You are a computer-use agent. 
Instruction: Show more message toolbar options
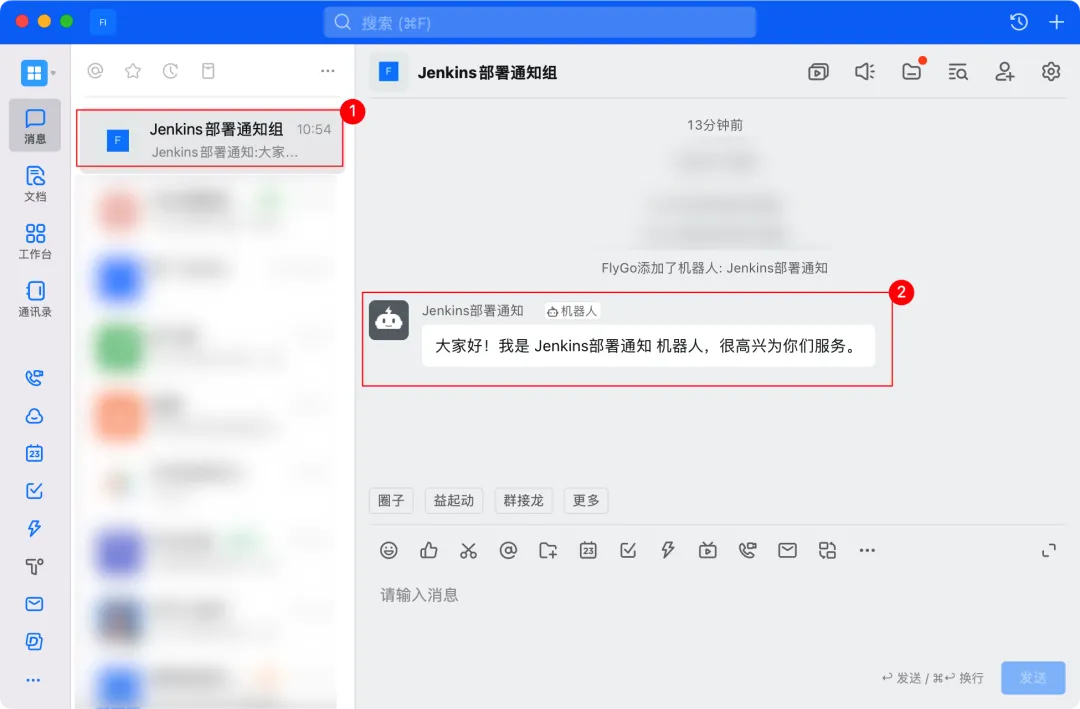tap(867, 550)
